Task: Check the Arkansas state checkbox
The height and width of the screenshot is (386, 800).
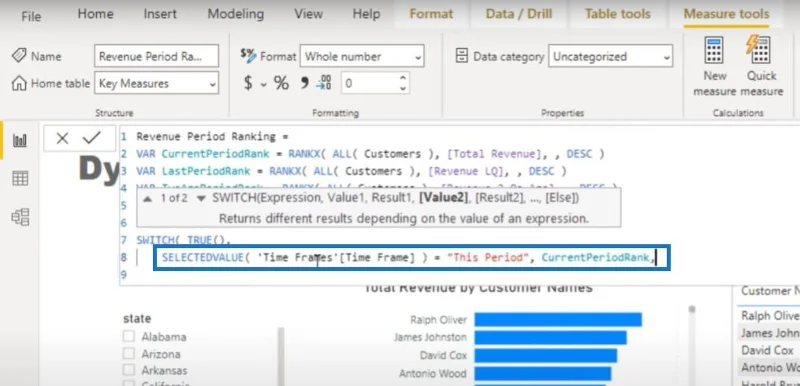Action: (129, 370)
